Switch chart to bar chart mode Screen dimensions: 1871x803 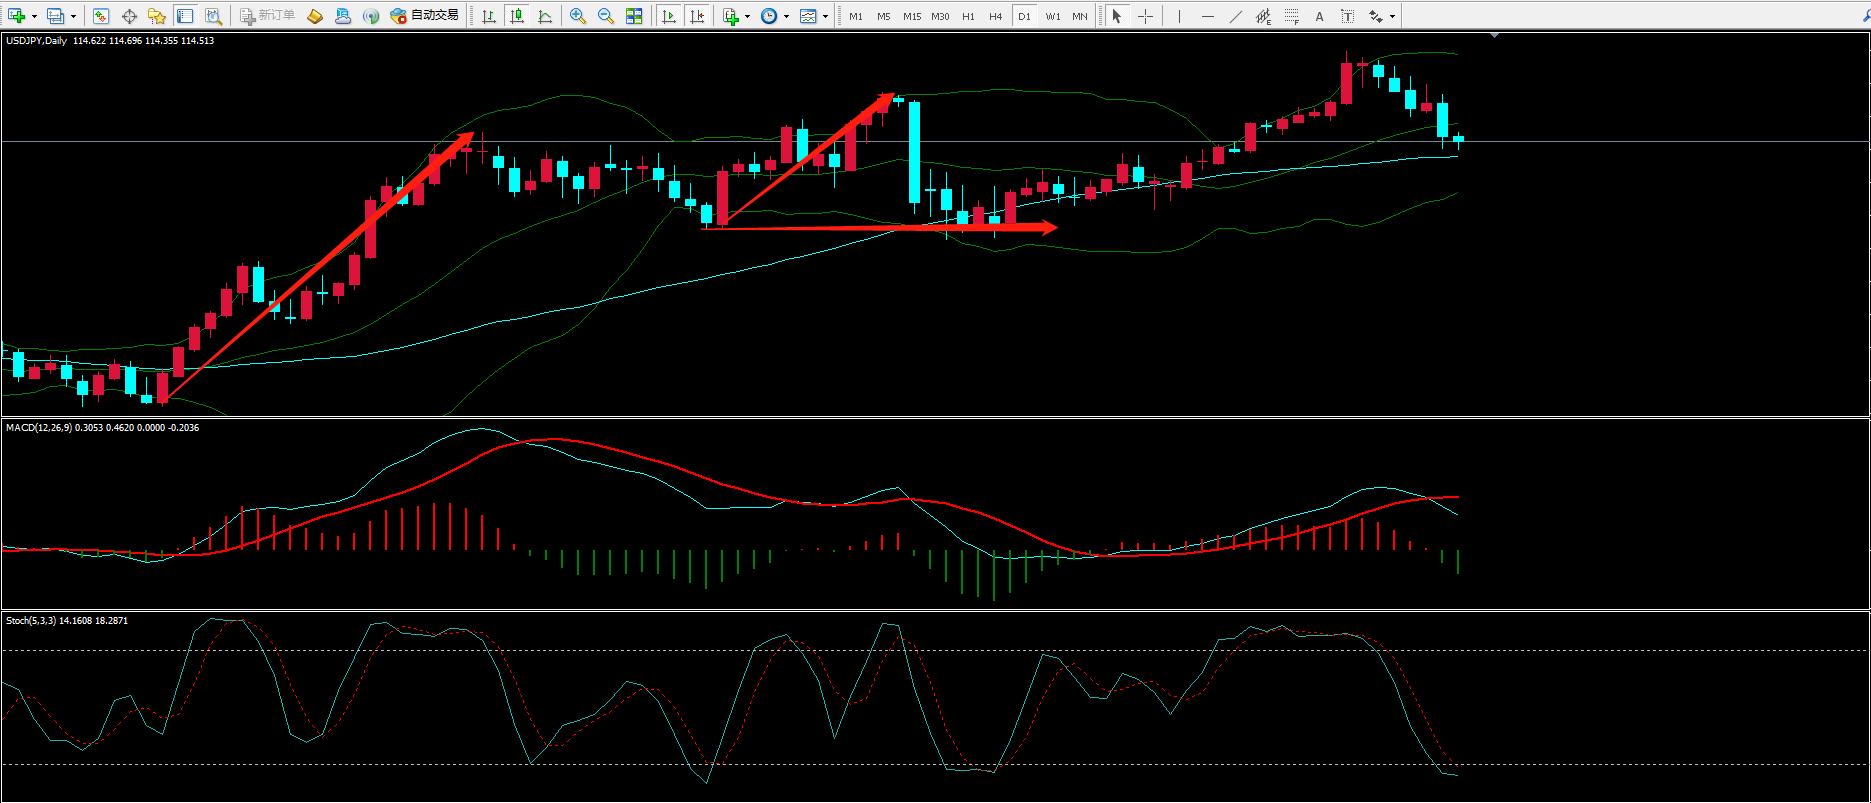(489, 16)
